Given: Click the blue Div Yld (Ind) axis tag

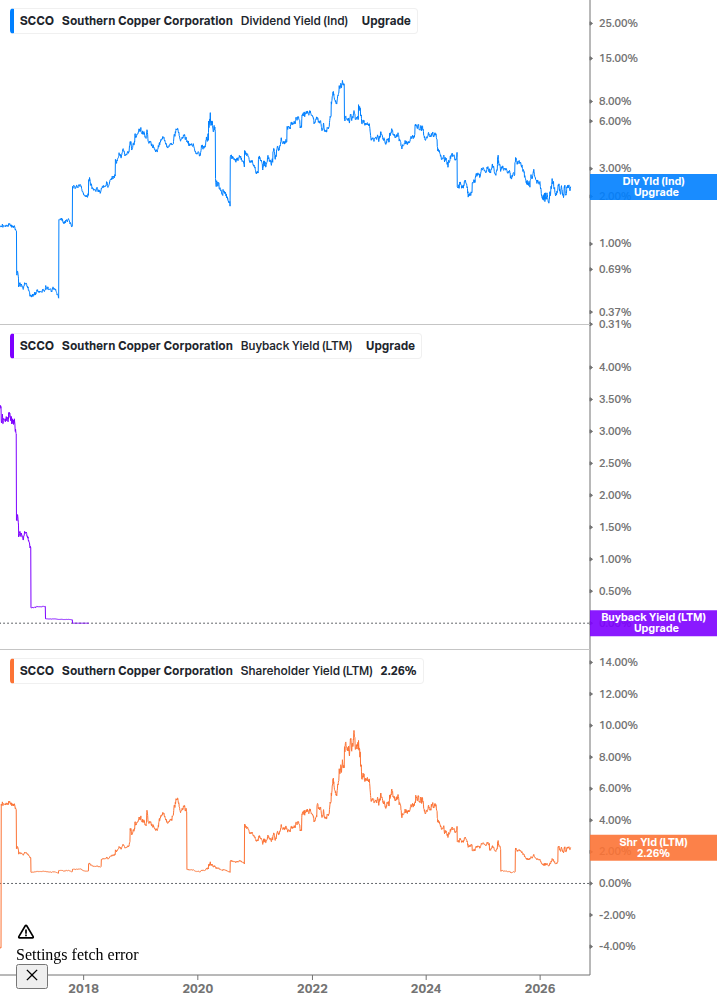Looking at the screenshot, I should pyautogui.click(x=653, y=187).
